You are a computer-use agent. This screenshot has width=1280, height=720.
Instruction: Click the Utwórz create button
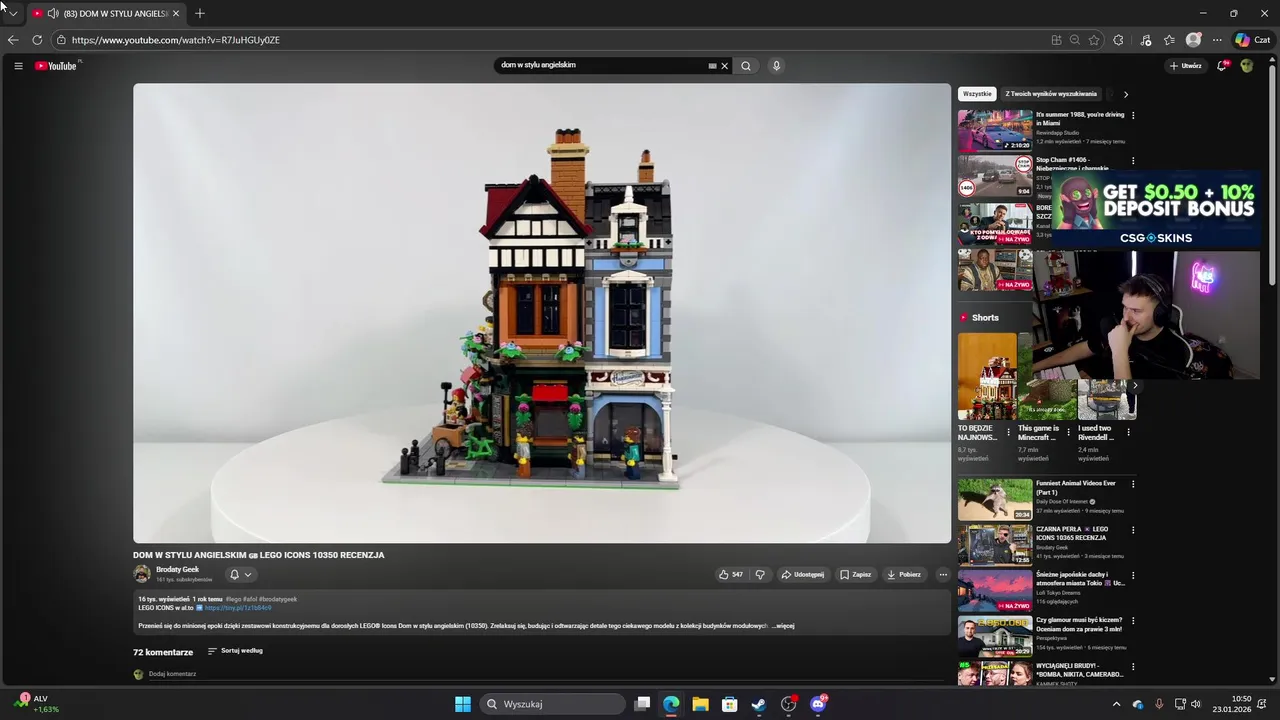coord(1185,66)
